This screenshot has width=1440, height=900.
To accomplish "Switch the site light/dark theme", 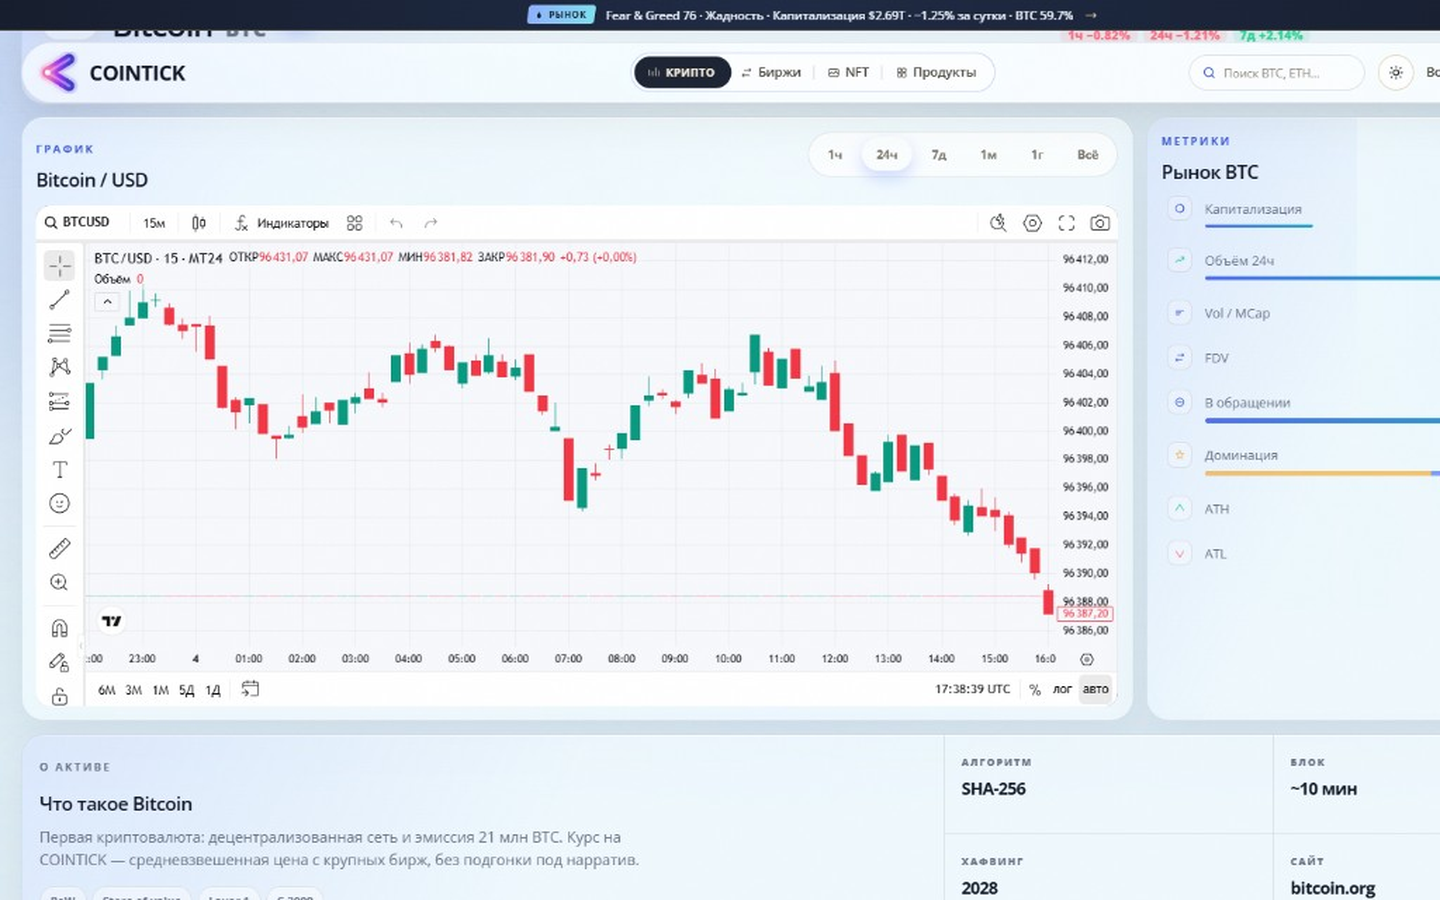I will click(1396, 72).
